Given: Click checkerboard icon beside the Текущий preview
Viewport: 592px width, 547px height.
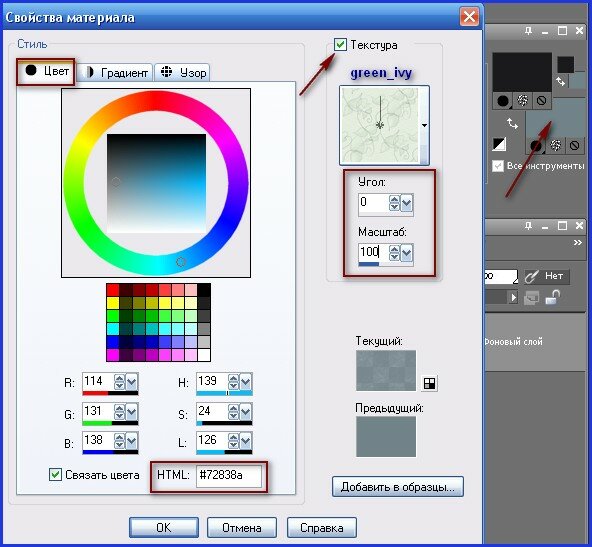Looking at the screenshot, I should (429, 384).
